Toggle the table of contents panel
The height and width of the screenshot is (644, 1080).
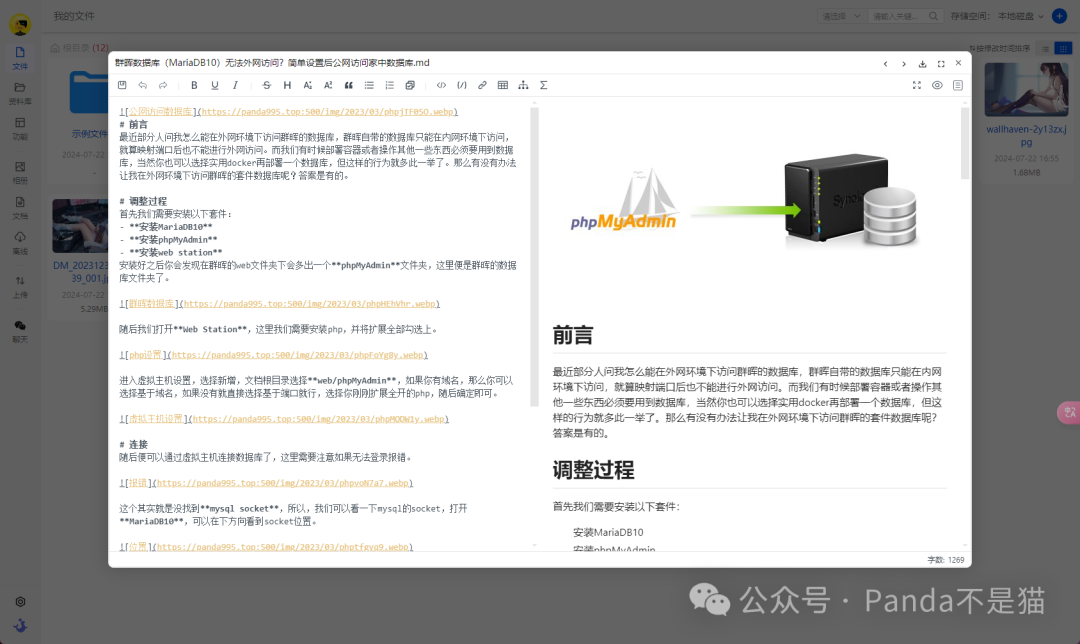[958, 85]
